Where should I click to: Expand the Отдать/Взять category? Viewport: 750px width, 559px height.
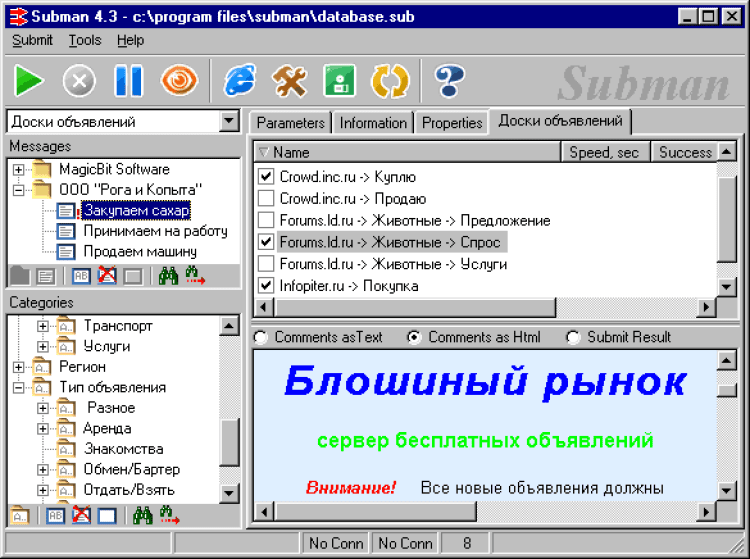(x=43, y=490)
